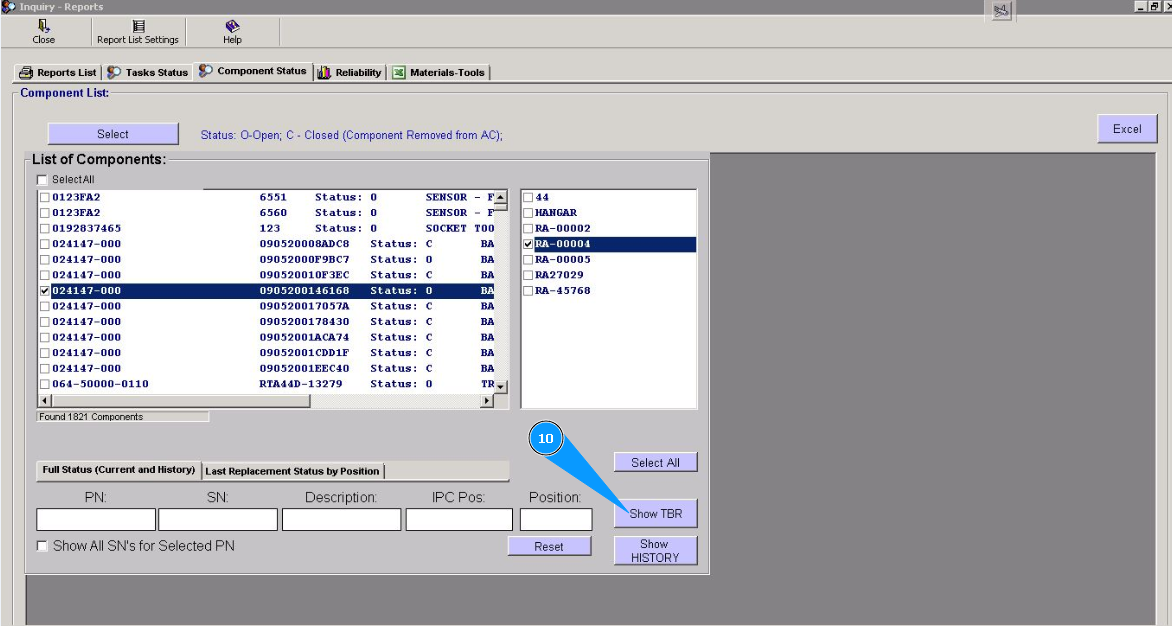1172x626 pixels.
Task: Open Report List Settings from toolbar
Action: [x=138, y=26]
